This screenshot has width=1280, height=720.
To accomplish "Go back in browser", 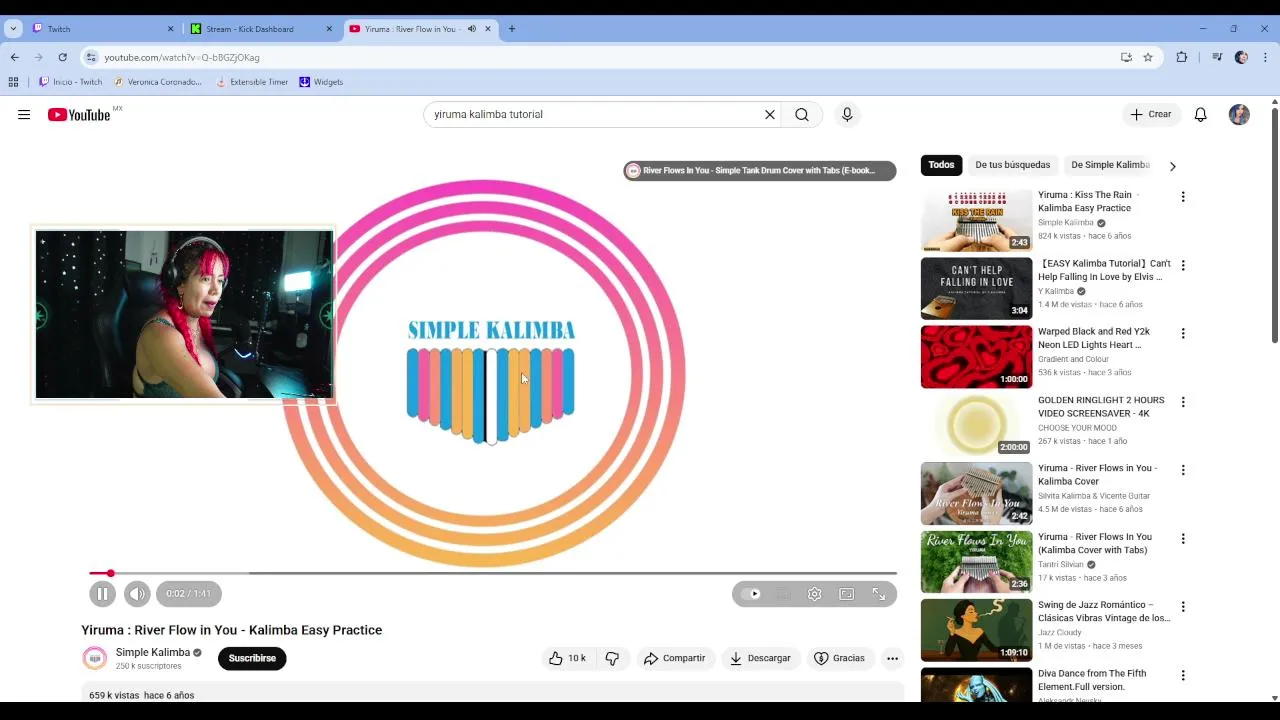I will pos(14,57).
